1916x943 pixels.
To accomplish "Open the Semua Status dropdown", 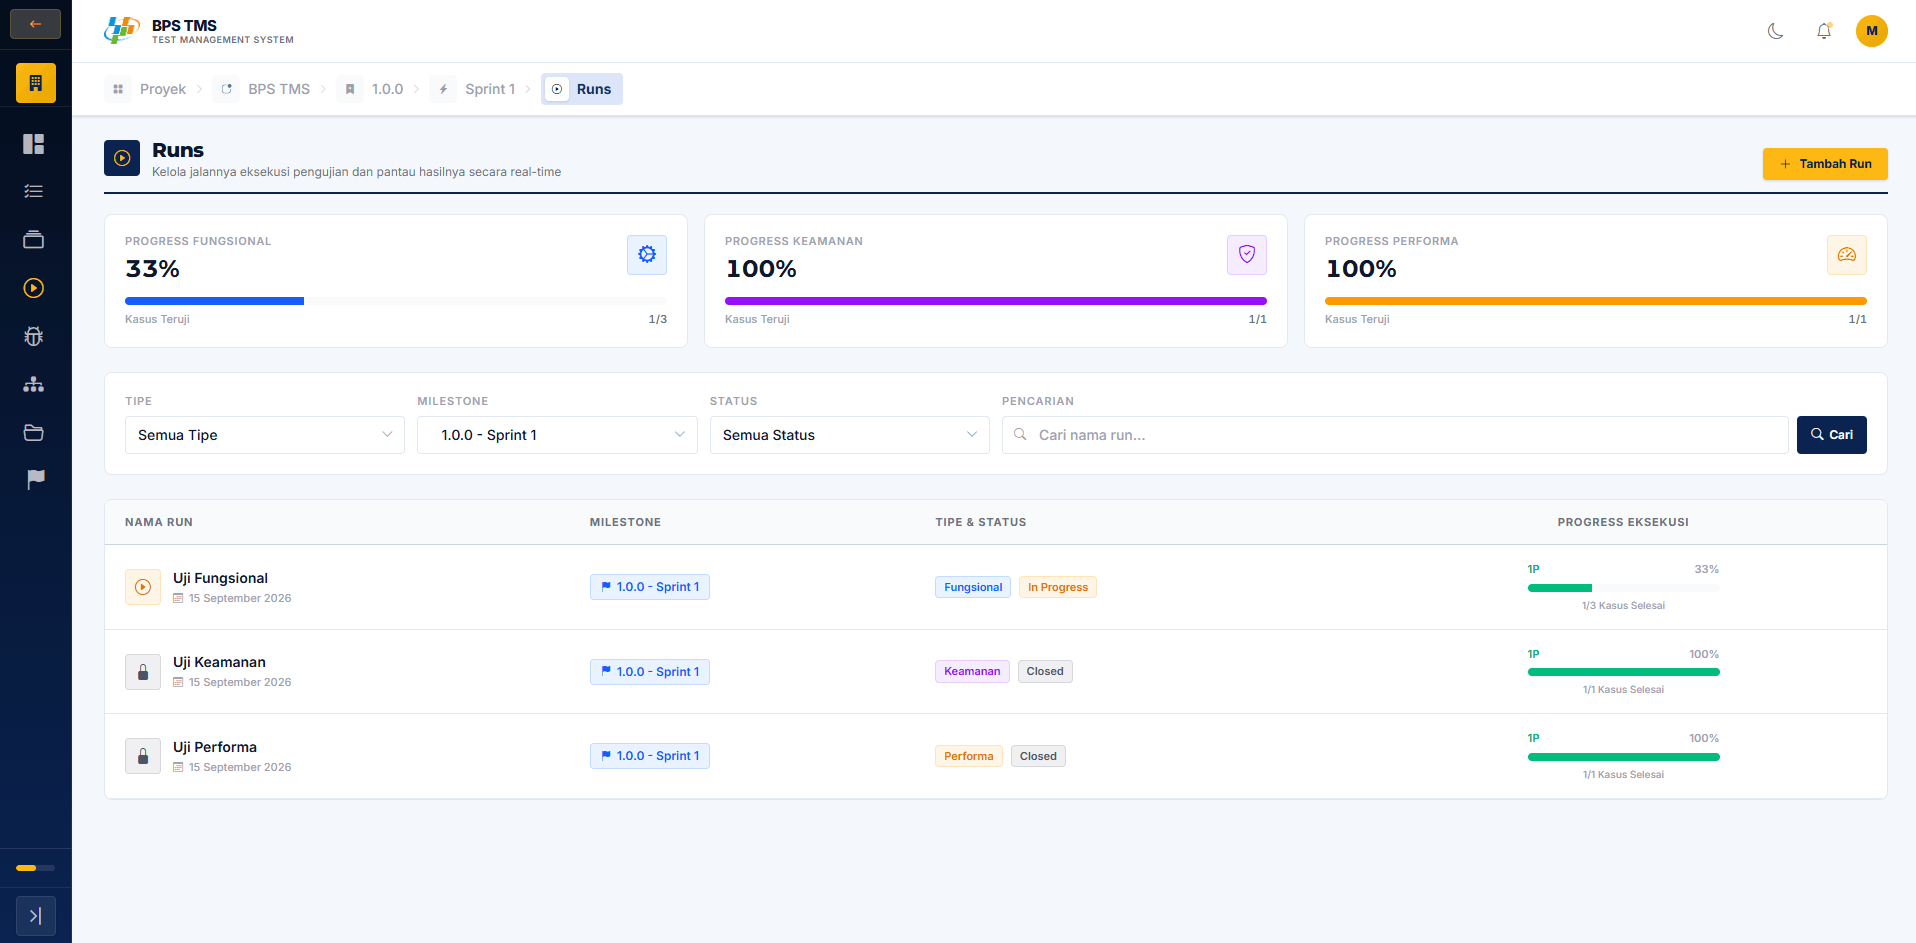I will [x=850, y=435].
